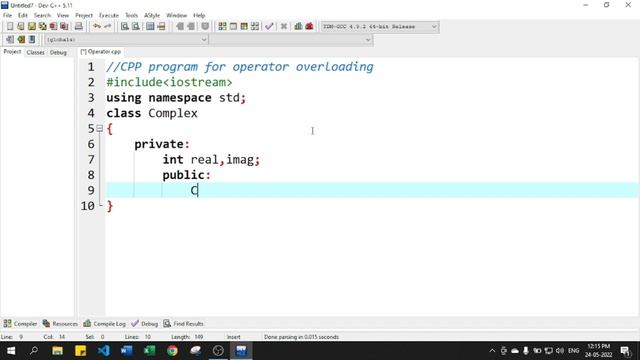Click the New file toolbar icon
This screenshot has height=360, width=640.
pos(10,27)
